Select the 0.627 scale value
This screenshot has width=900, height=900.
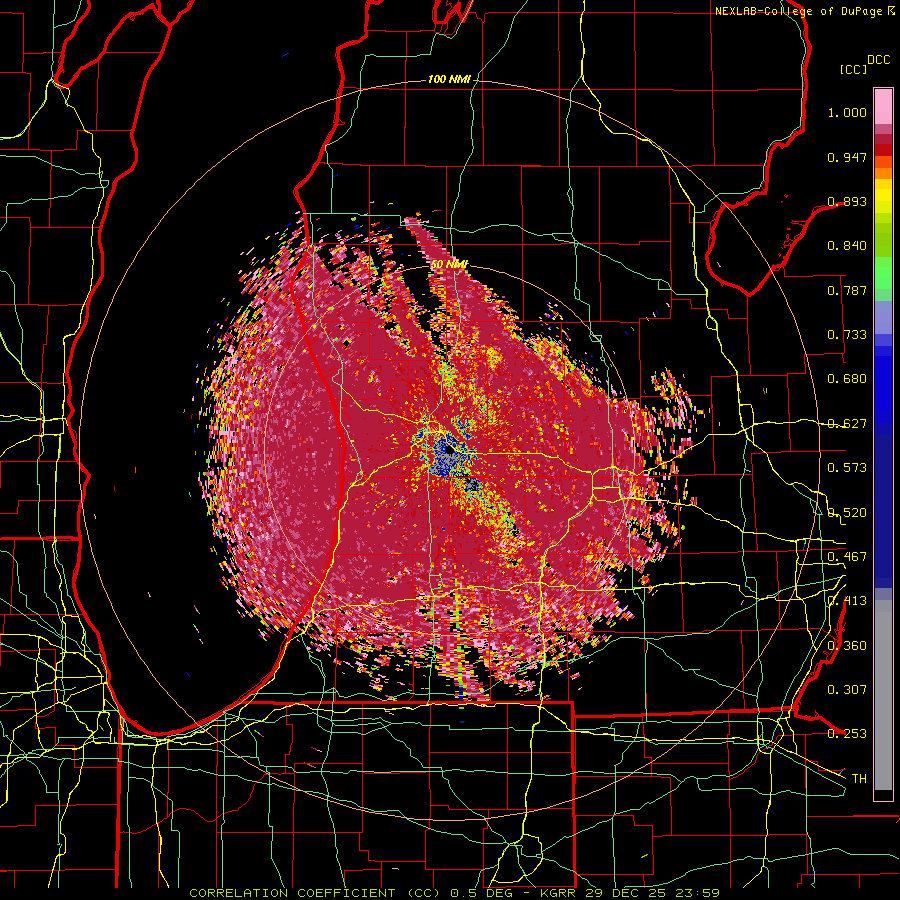pyautogui.click(x=847, y=424)
